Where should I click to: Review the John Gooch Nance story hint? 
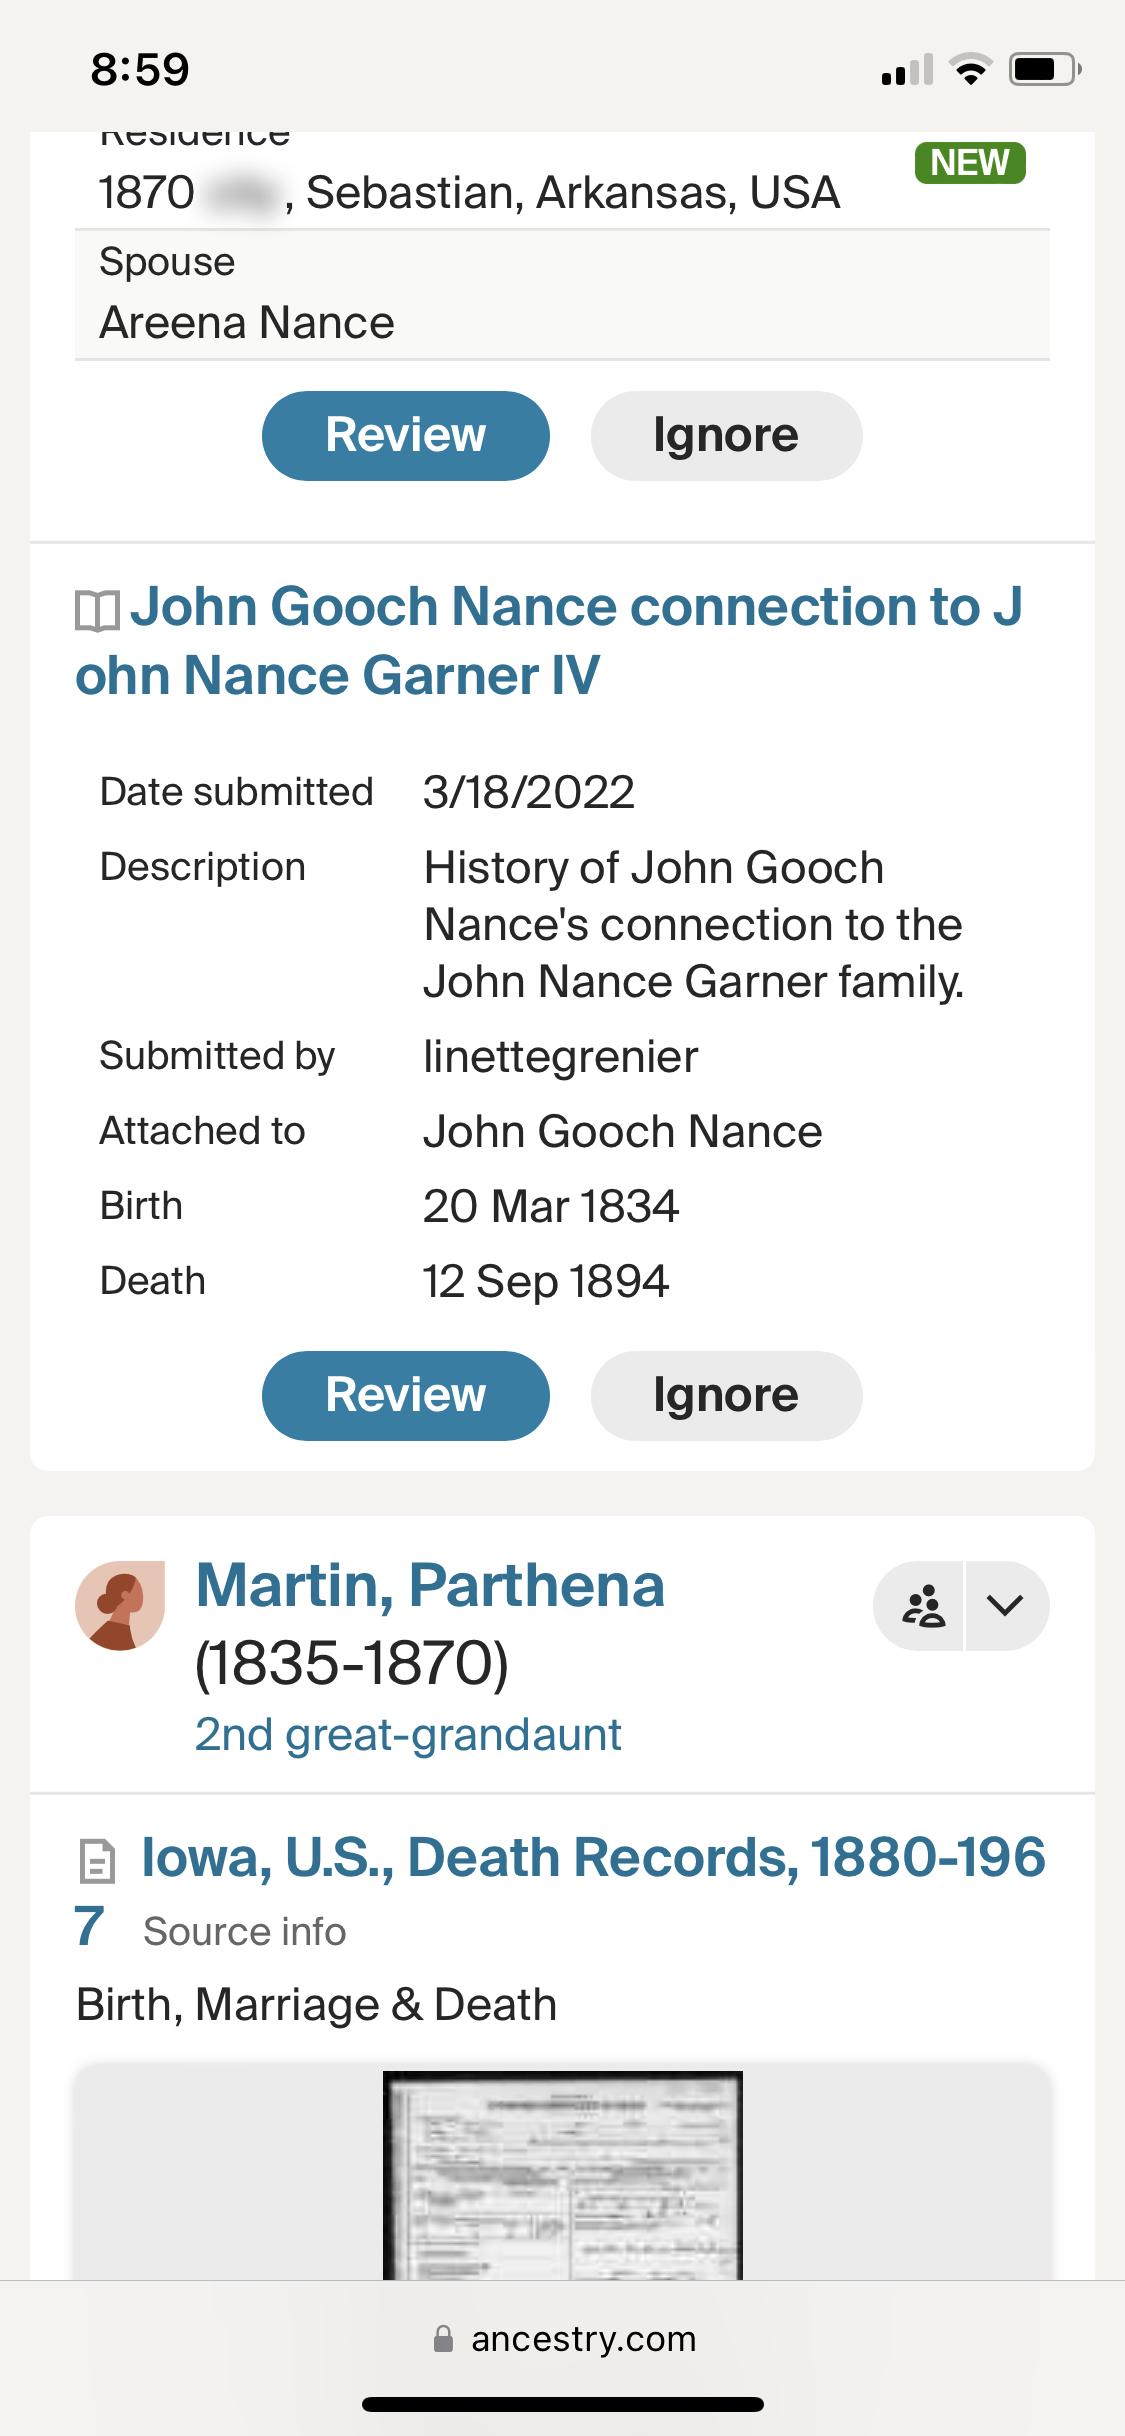click(x=406, y=1395)
